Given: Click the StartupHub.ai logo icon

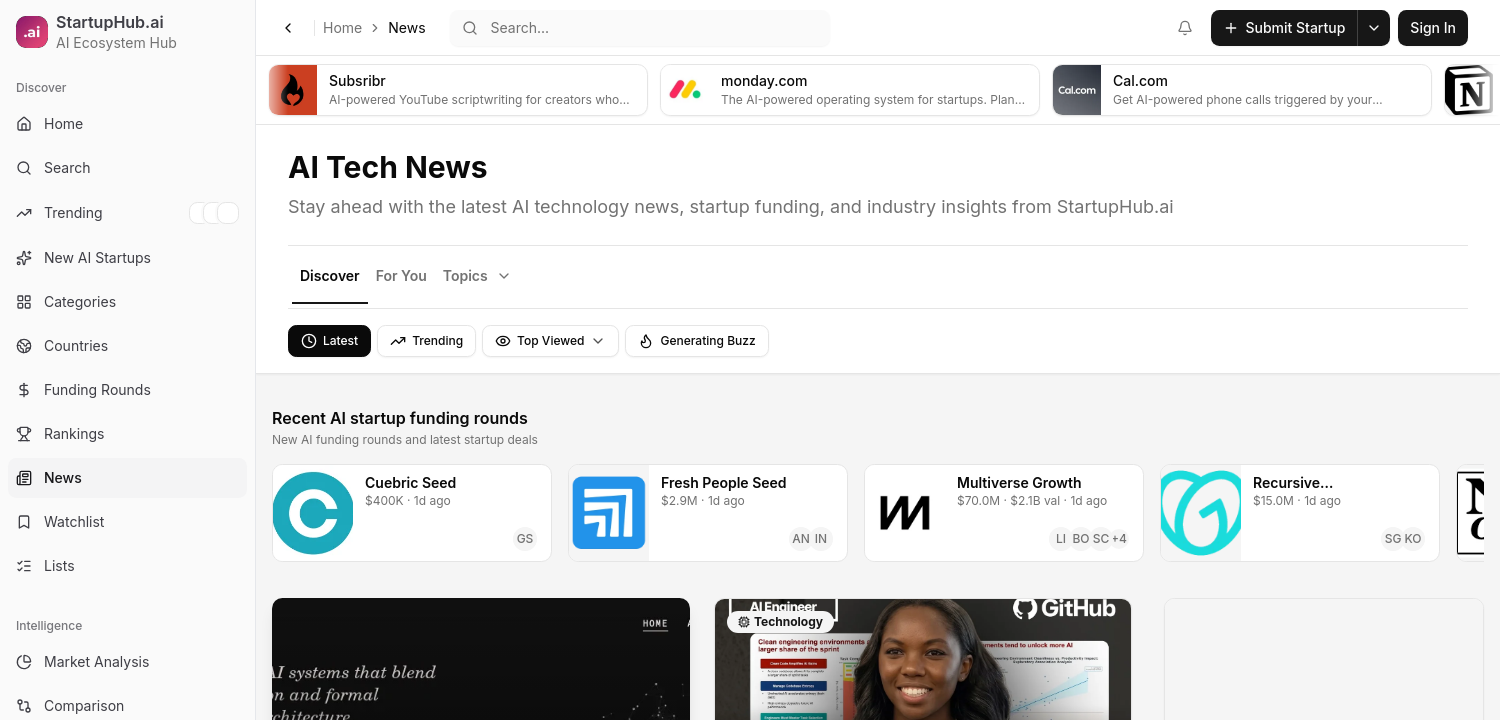Looking at the screenshot, I should 32,32.
